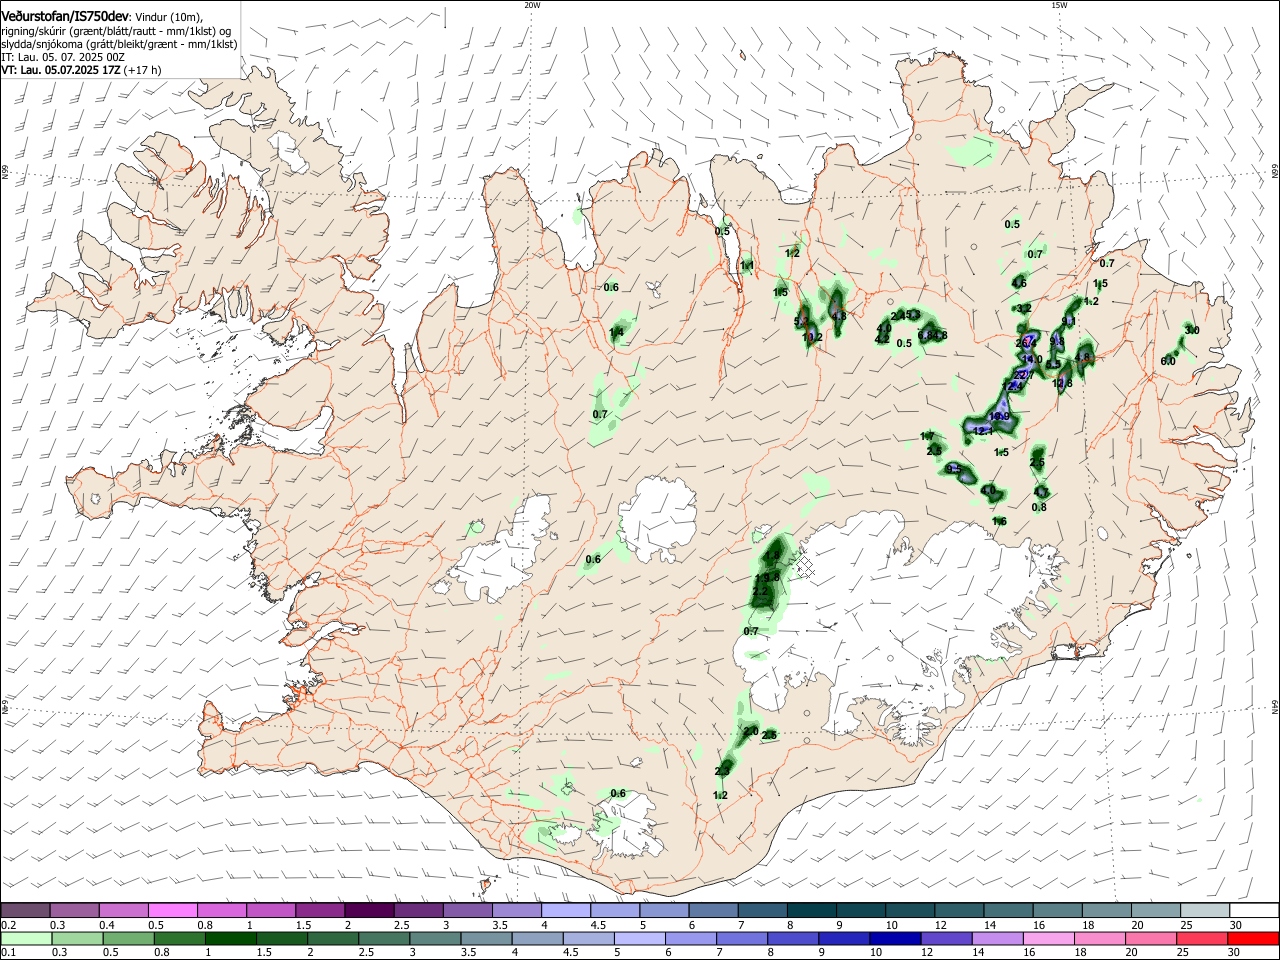Image resolution: width=1280 pixels, height=960 pixels.
Task: Click the 6.0 precipitation value in the east
Action: pos(1168,361)
